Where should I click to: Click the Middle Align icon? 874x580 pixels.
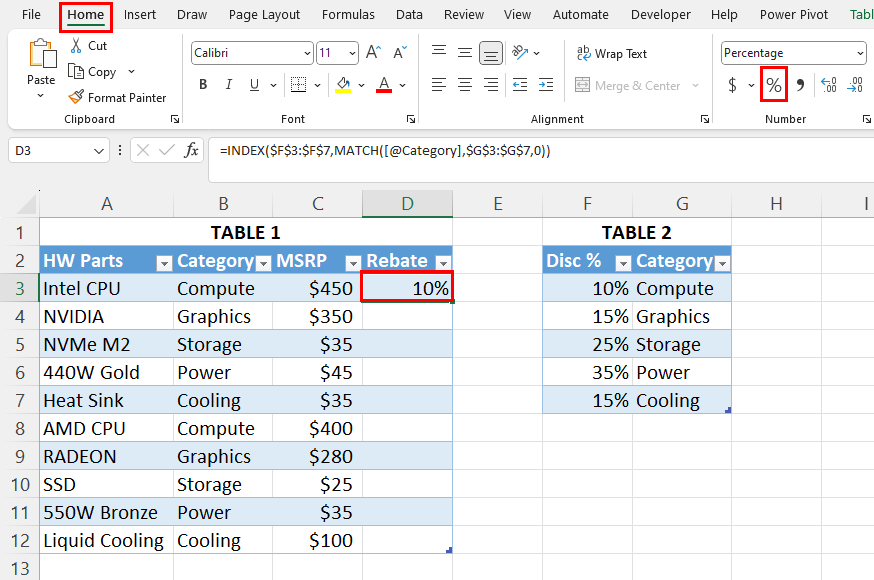pos(465,53)
